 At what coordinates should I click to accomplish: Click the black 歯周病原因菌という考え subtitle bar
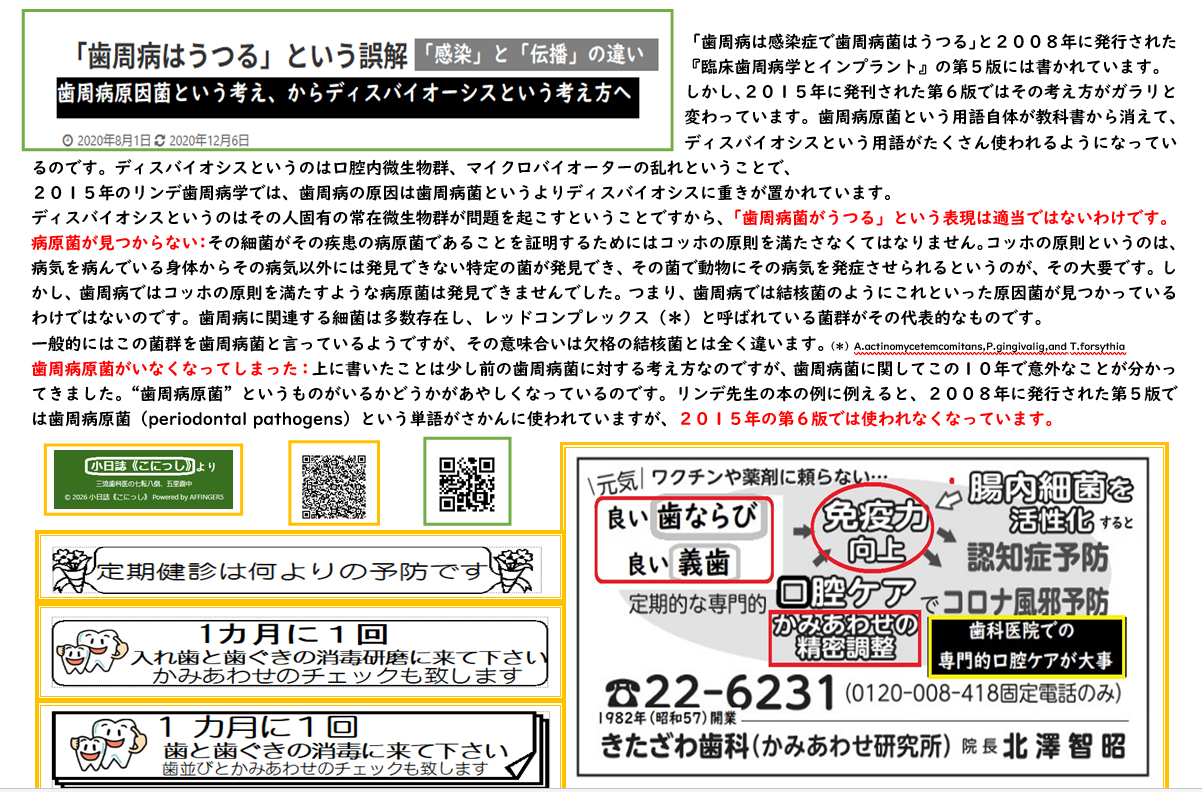point(345,97)
